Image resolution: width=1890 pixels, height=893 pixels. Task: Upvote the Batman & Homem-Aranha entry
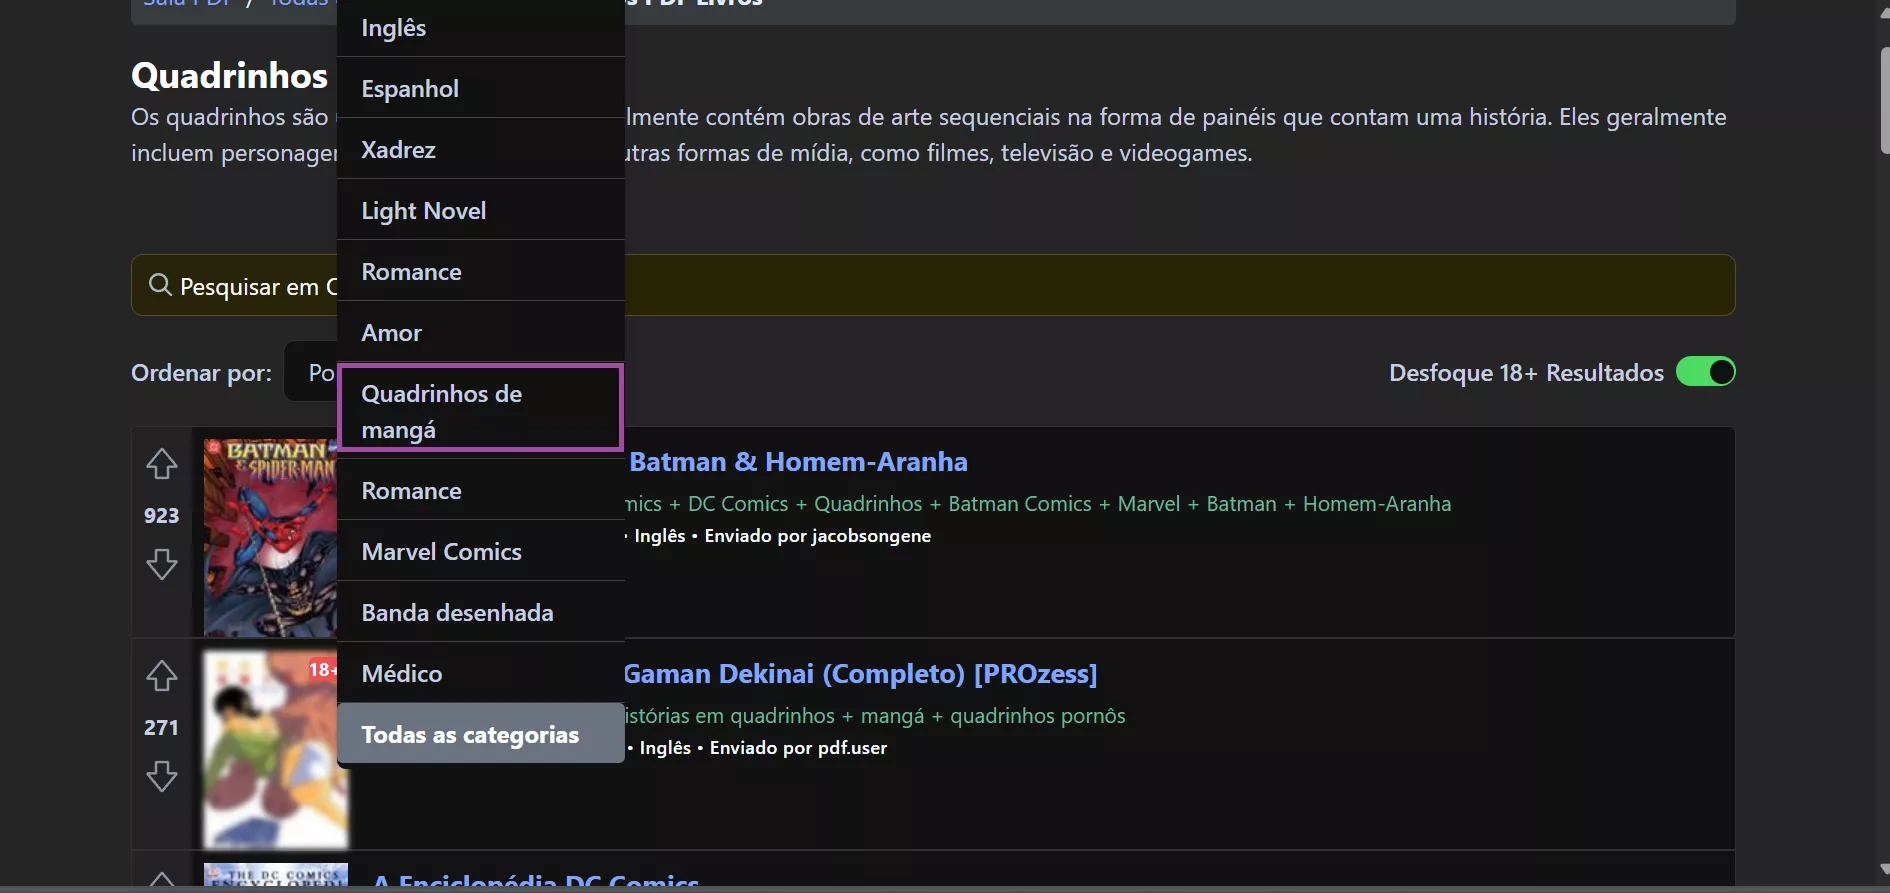pos(162,464)
